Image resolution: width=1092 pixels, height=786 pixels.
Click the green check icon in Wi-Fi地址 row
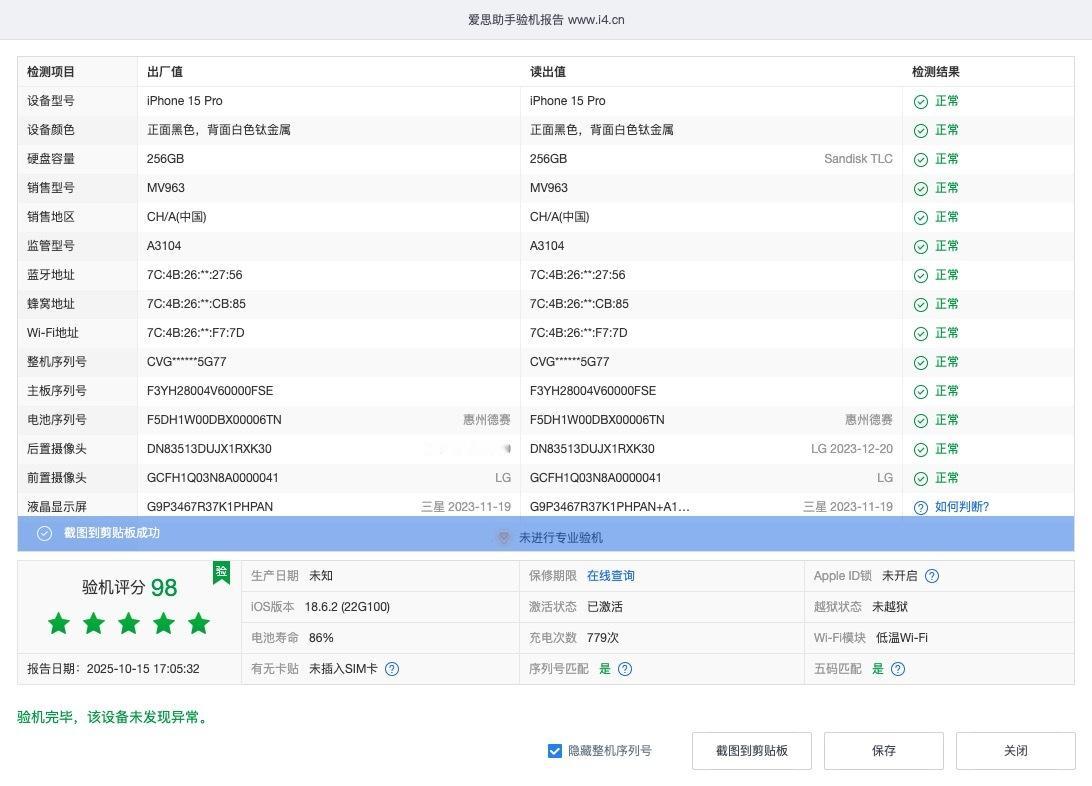point(921,334)
